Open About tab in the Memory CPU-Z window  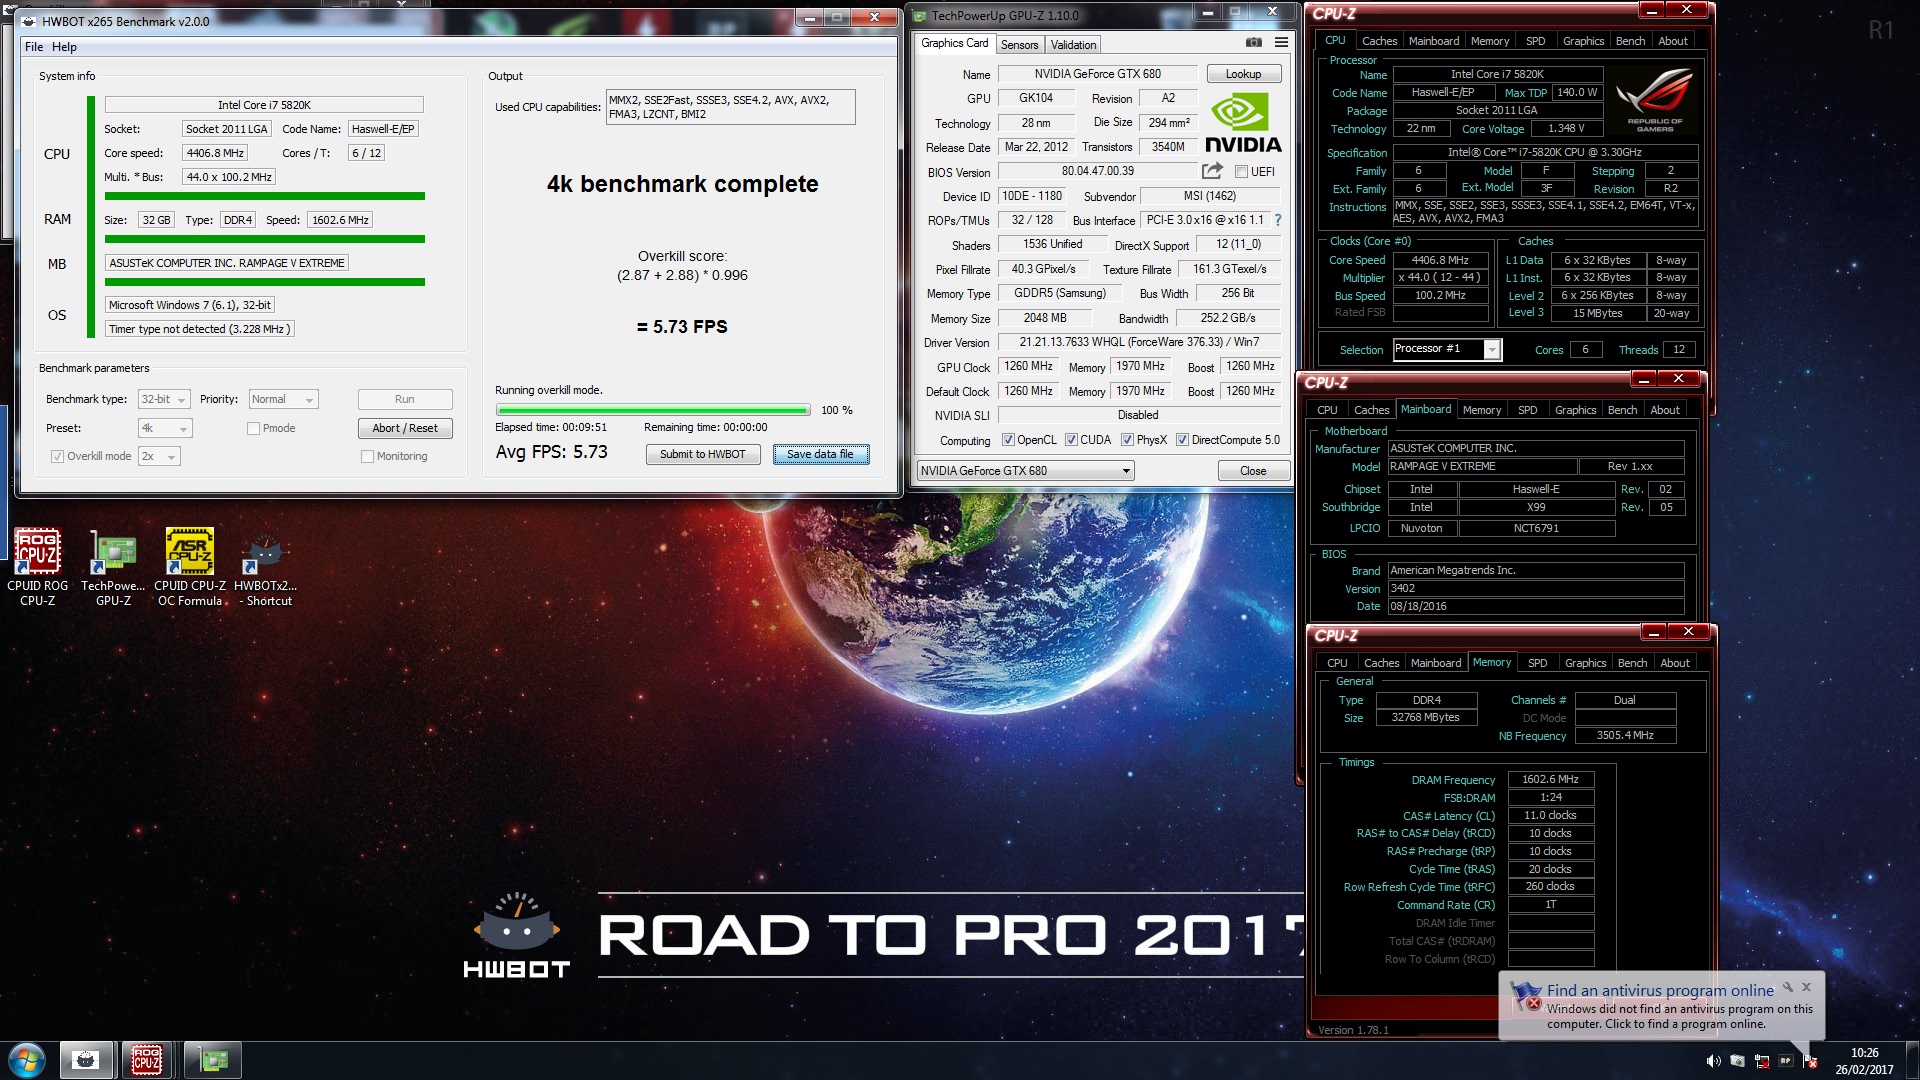point(1674,663)
